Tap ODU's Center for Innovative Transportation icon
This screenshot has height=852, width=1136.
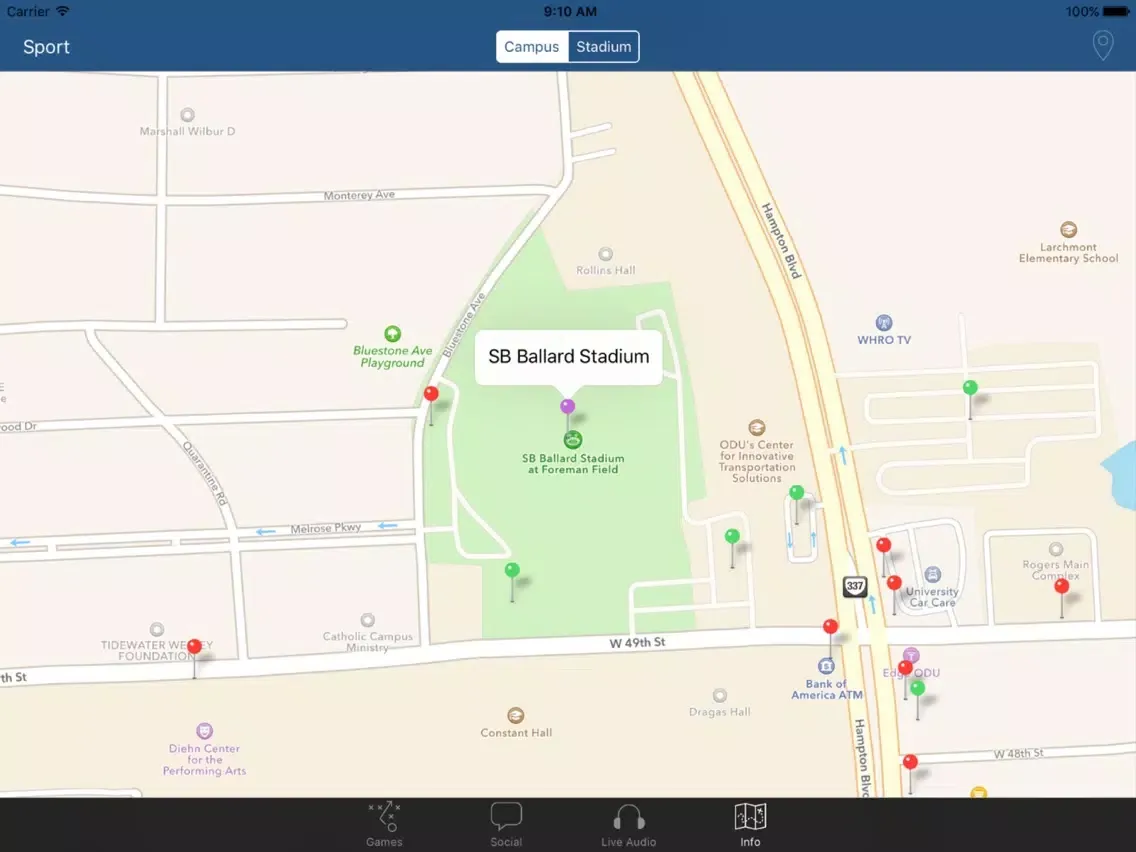pyautogui.click(x=757, y=427)
